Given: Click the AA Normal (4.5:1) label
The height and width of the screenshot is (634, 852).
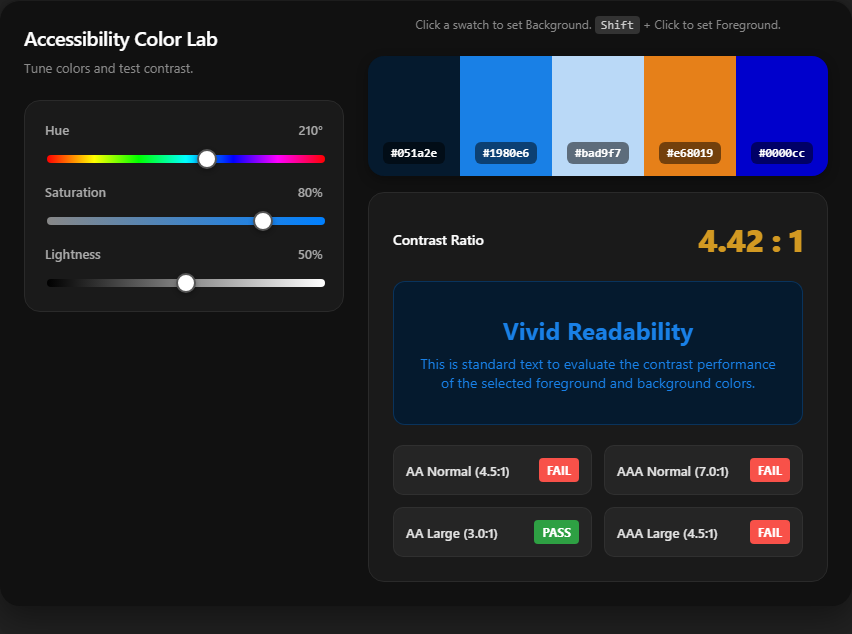Looking at the screenshot, I should 458,472.
